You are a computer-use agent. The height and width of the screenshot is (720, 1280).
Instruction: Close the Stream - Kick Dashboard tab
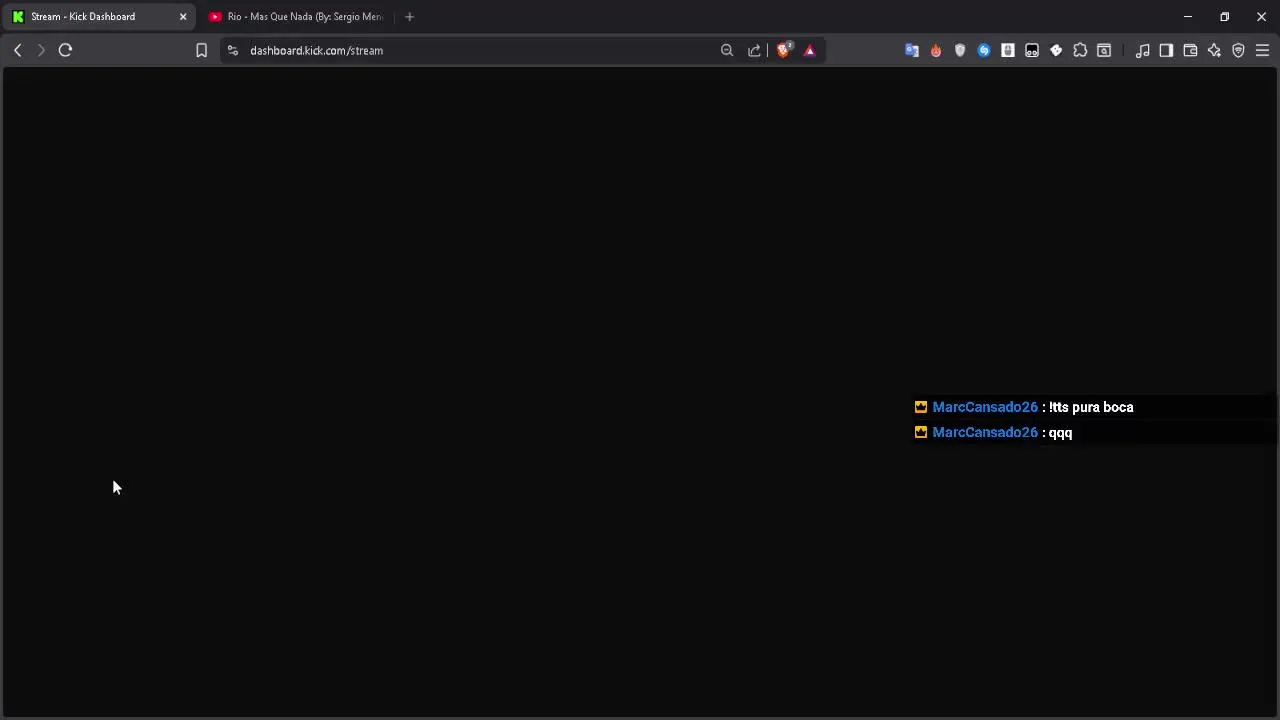pos(183,17)
